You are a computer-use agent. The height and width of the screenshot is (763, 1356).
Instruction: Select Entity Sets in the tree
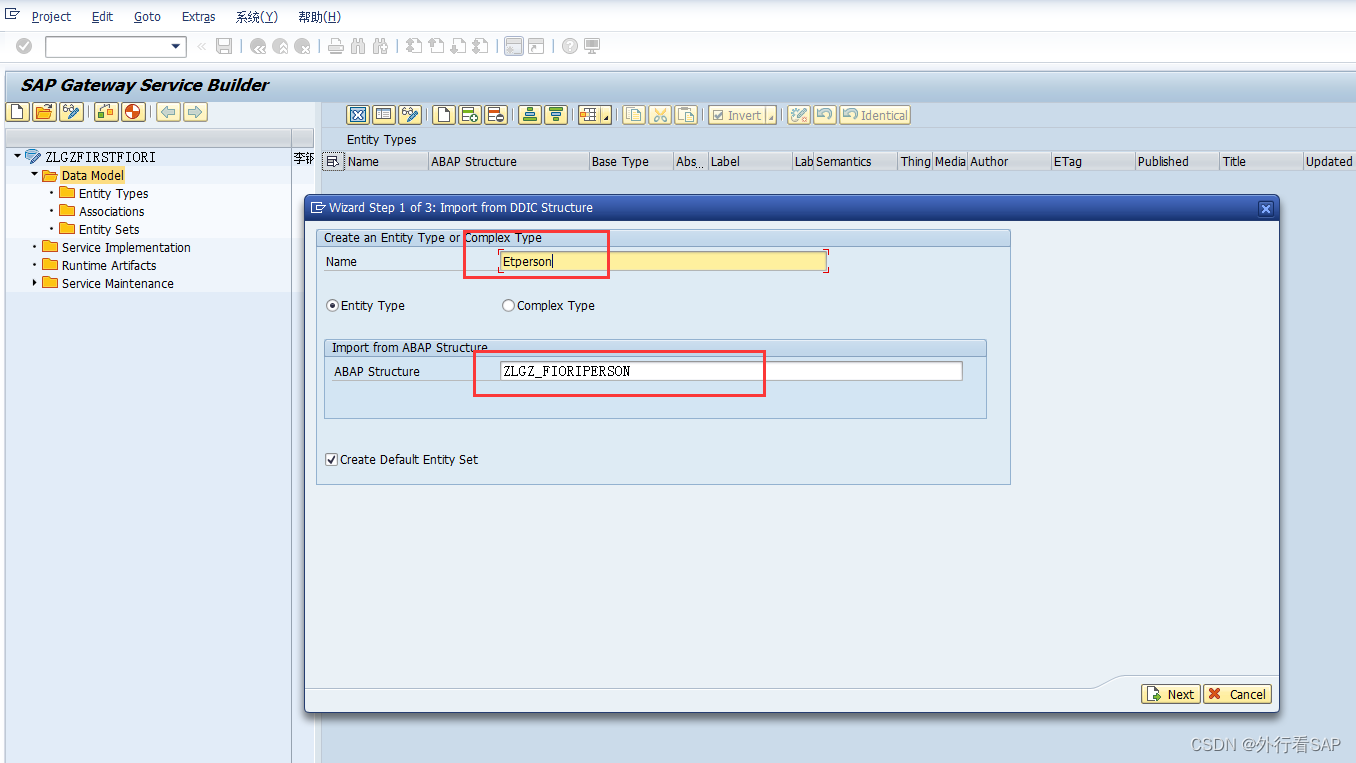click(109, 229)
